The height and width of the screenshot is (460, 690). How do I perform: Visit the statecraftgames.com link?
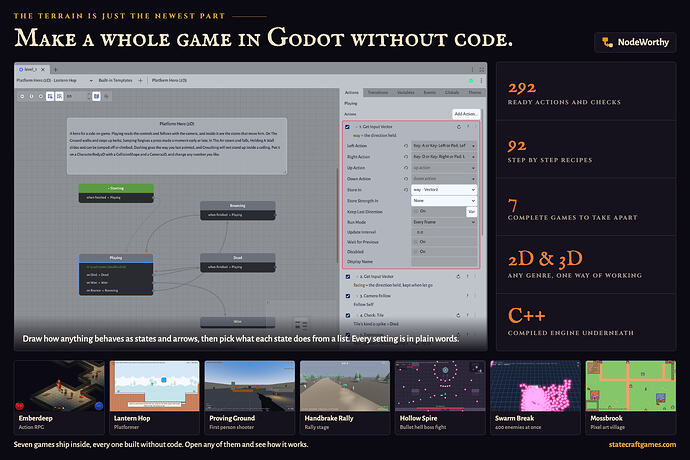point(642,445)
